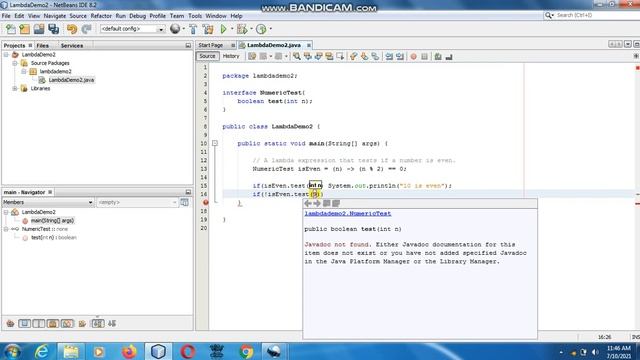640x360 pixels.
Task: Toggle fully qualified names in Navigator
Action: point(82,324)
